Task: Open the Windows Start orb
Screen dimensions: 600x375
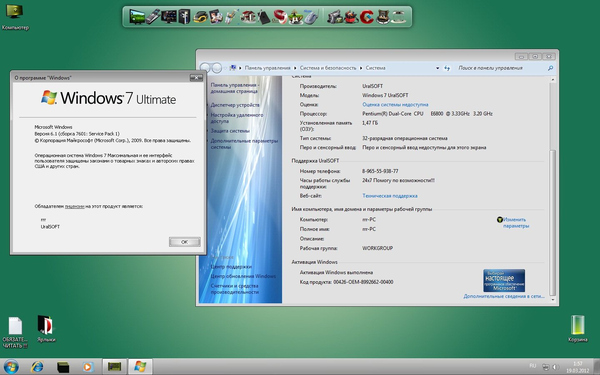Action: (x=11, y=367)
